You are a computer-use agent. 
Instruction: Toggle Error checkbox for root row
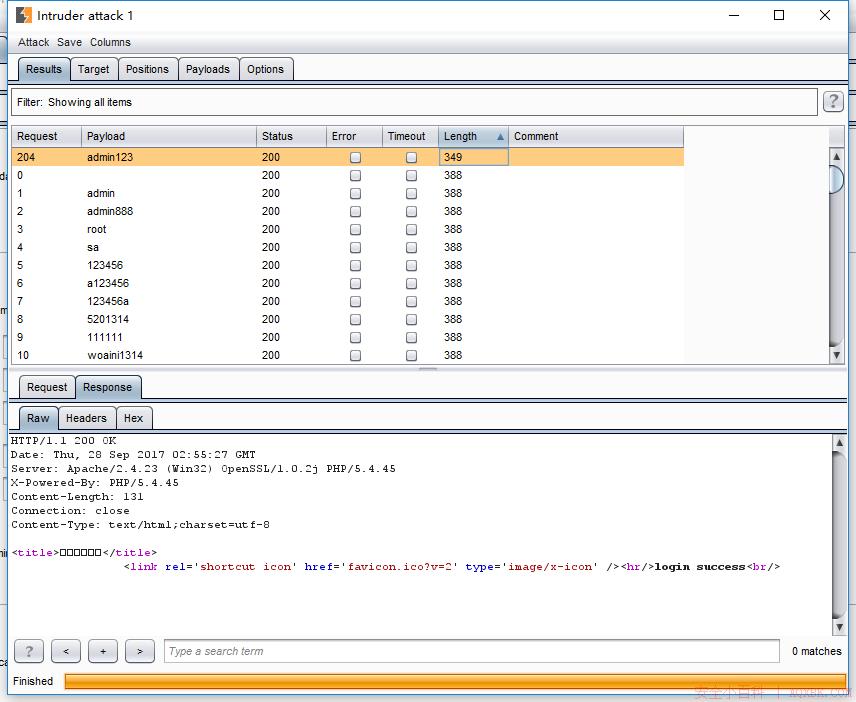pos(355,229)
